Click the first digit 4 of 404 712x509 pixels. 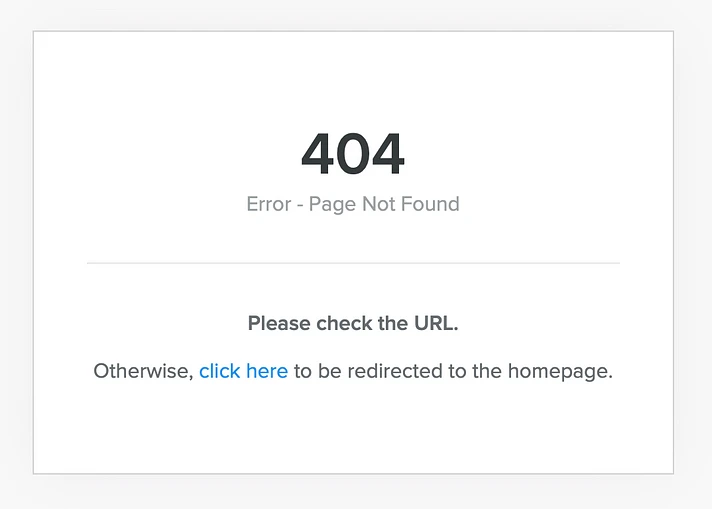317,153
